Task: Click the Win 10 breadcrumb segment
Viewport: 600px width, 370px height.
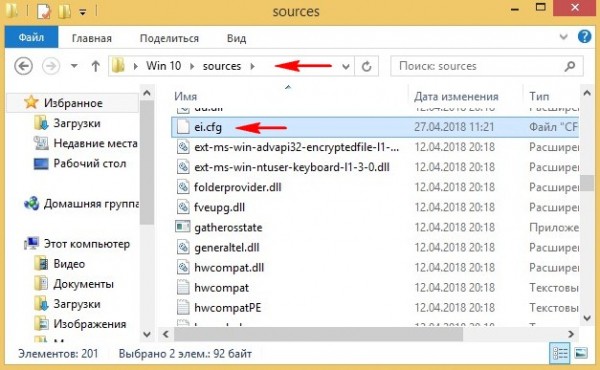Action: [163, 66]
